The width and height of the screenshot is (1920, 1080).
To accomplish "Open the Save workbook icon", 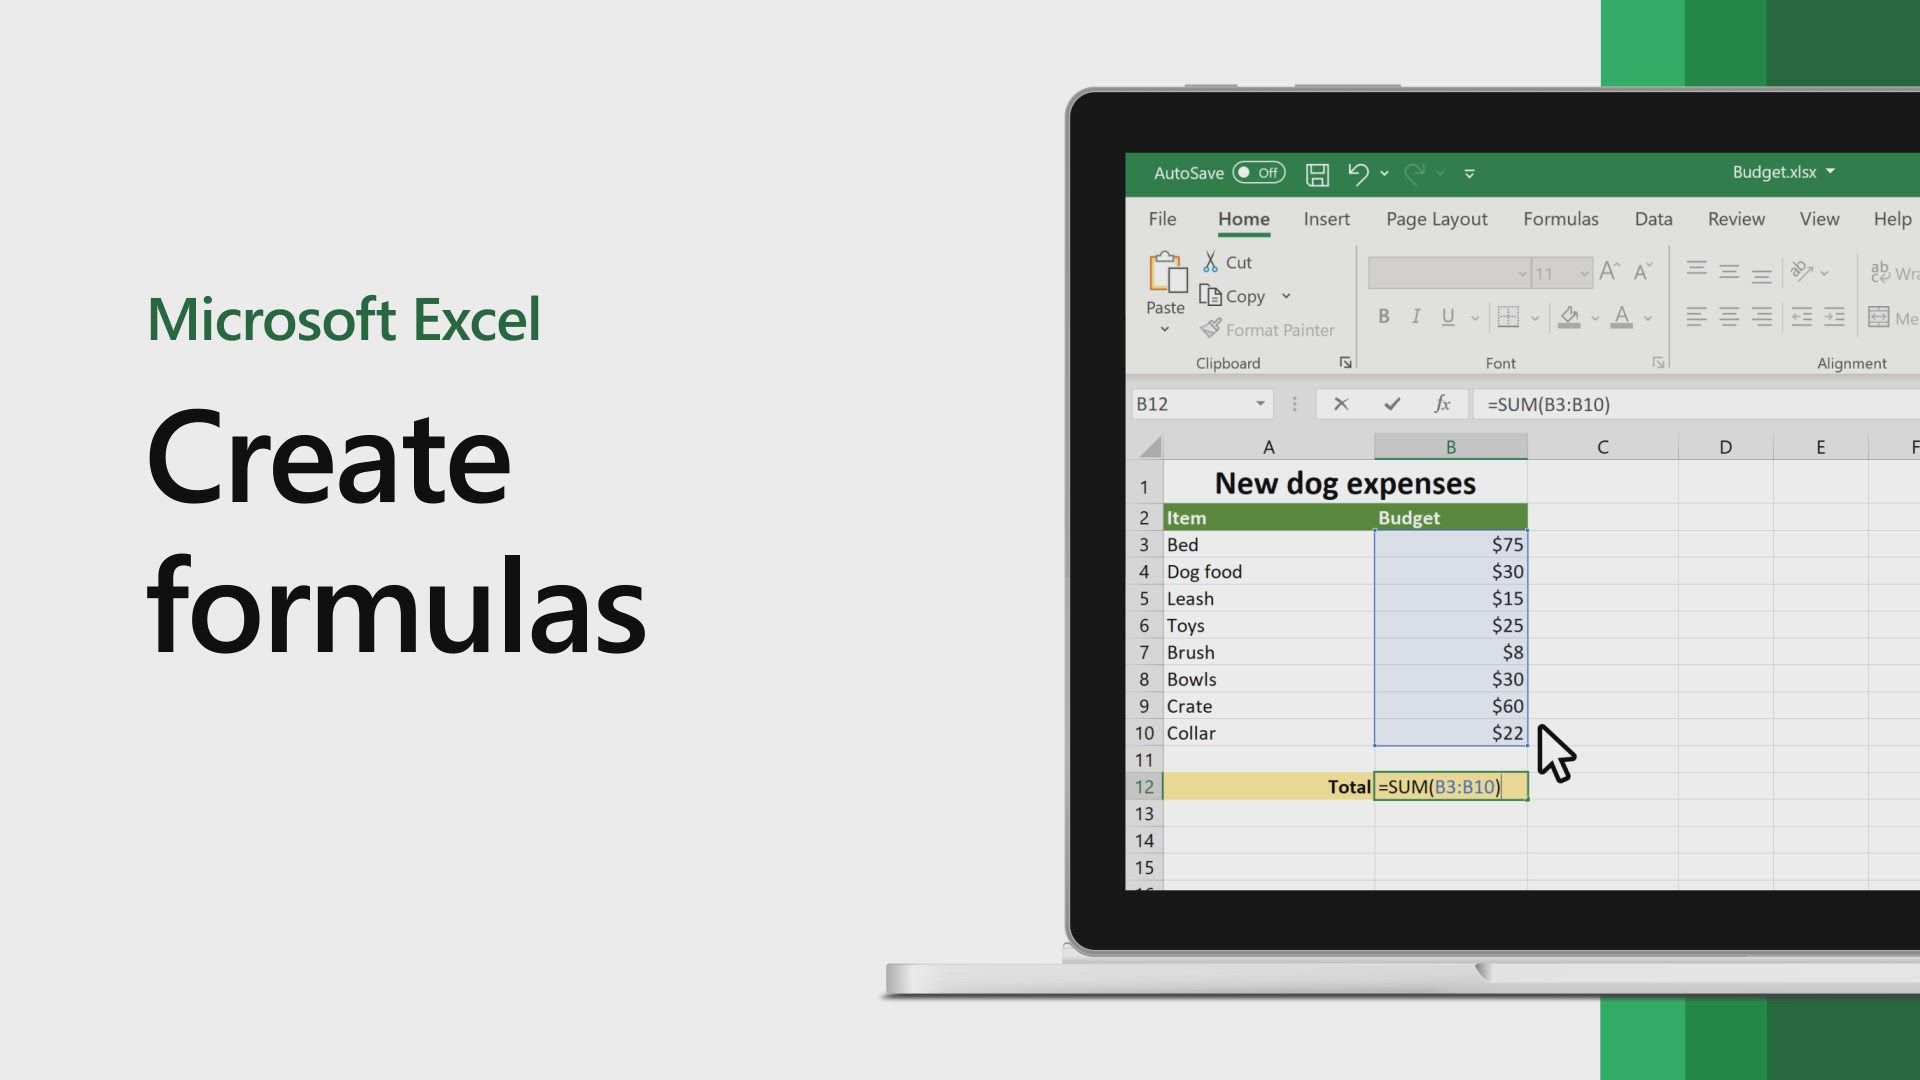I will coord(1315,173).
